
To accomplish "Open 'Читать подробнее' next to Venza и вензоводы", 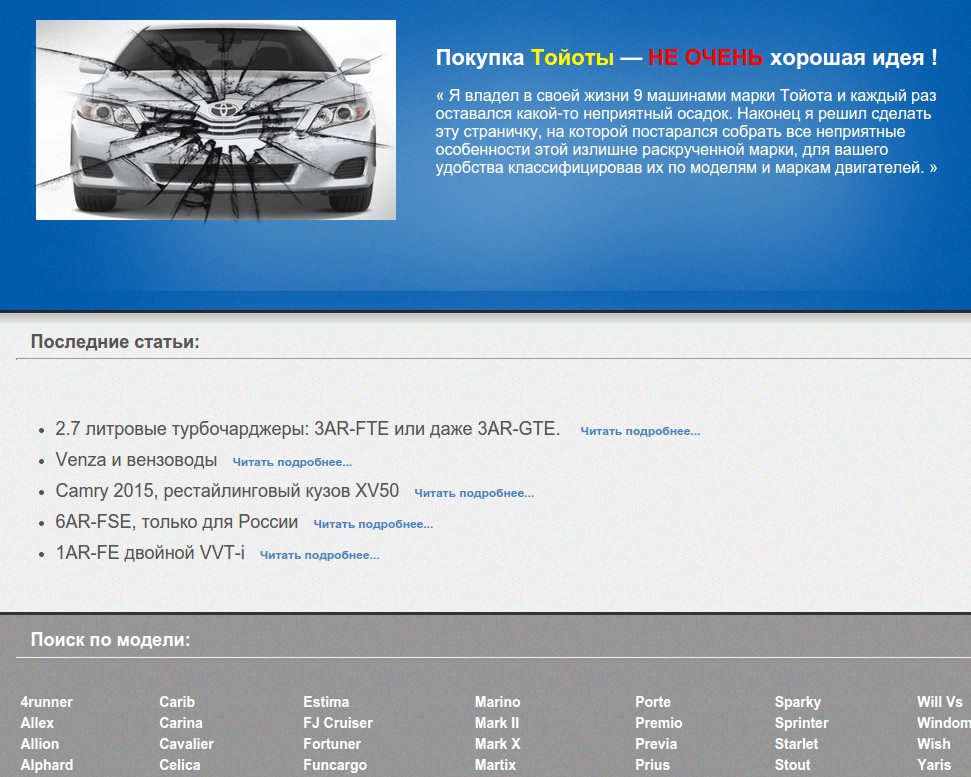I will pyautogui.click(x=292, y=462).
